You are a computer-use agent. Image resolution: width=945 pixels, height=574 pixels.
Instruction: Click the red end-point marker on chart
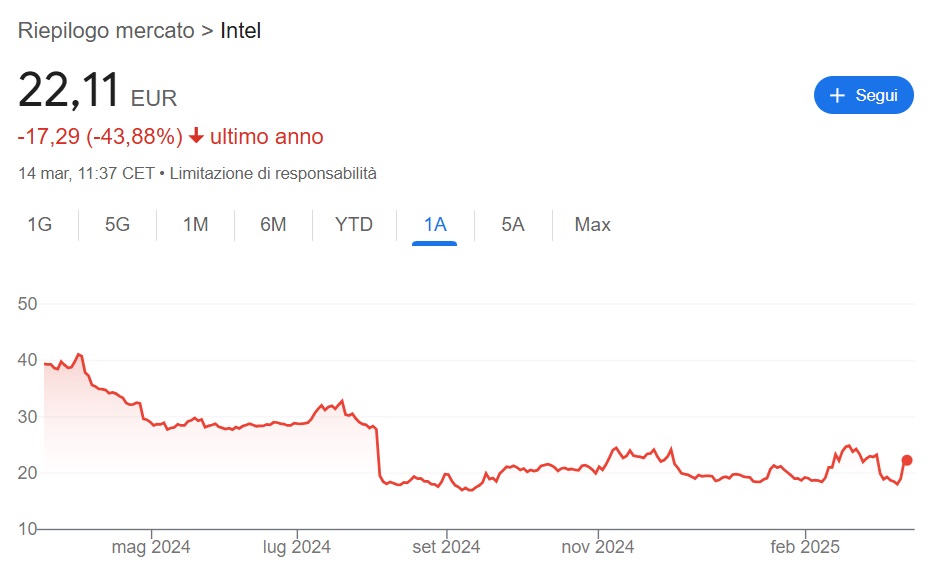[907, 460]
